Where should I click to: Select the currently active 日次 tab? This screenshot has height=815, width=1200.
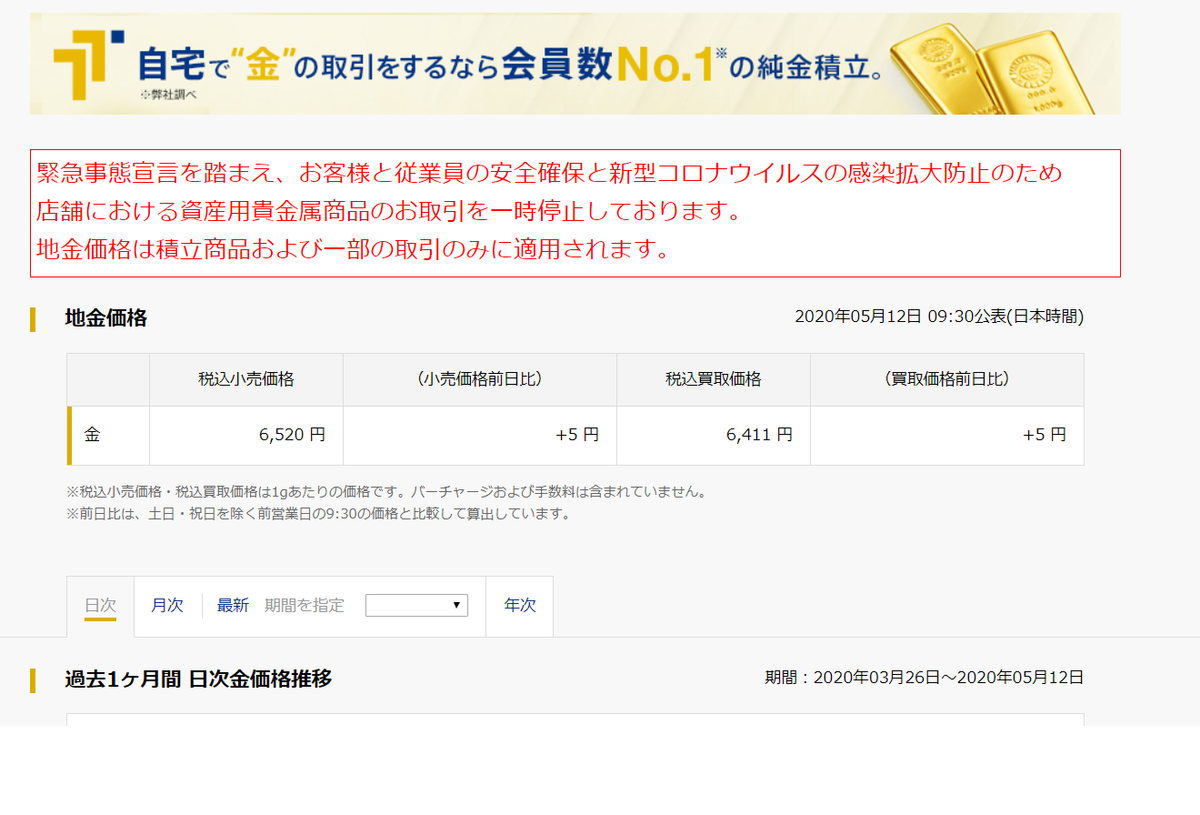(x=101, y=606)
